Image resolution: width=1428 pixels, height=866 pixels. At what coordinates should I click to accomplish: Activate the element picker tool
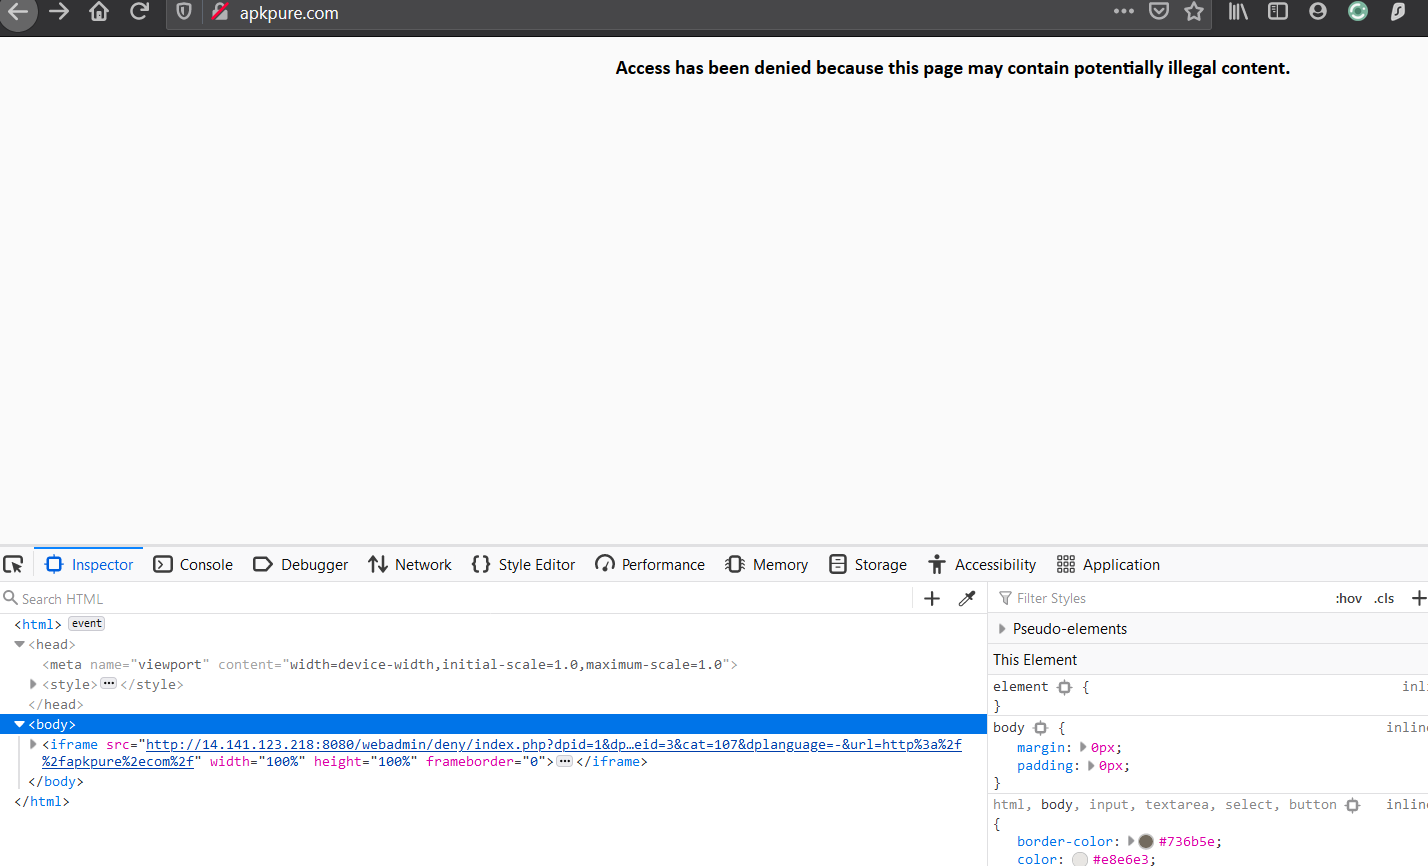tap(13, 565)
